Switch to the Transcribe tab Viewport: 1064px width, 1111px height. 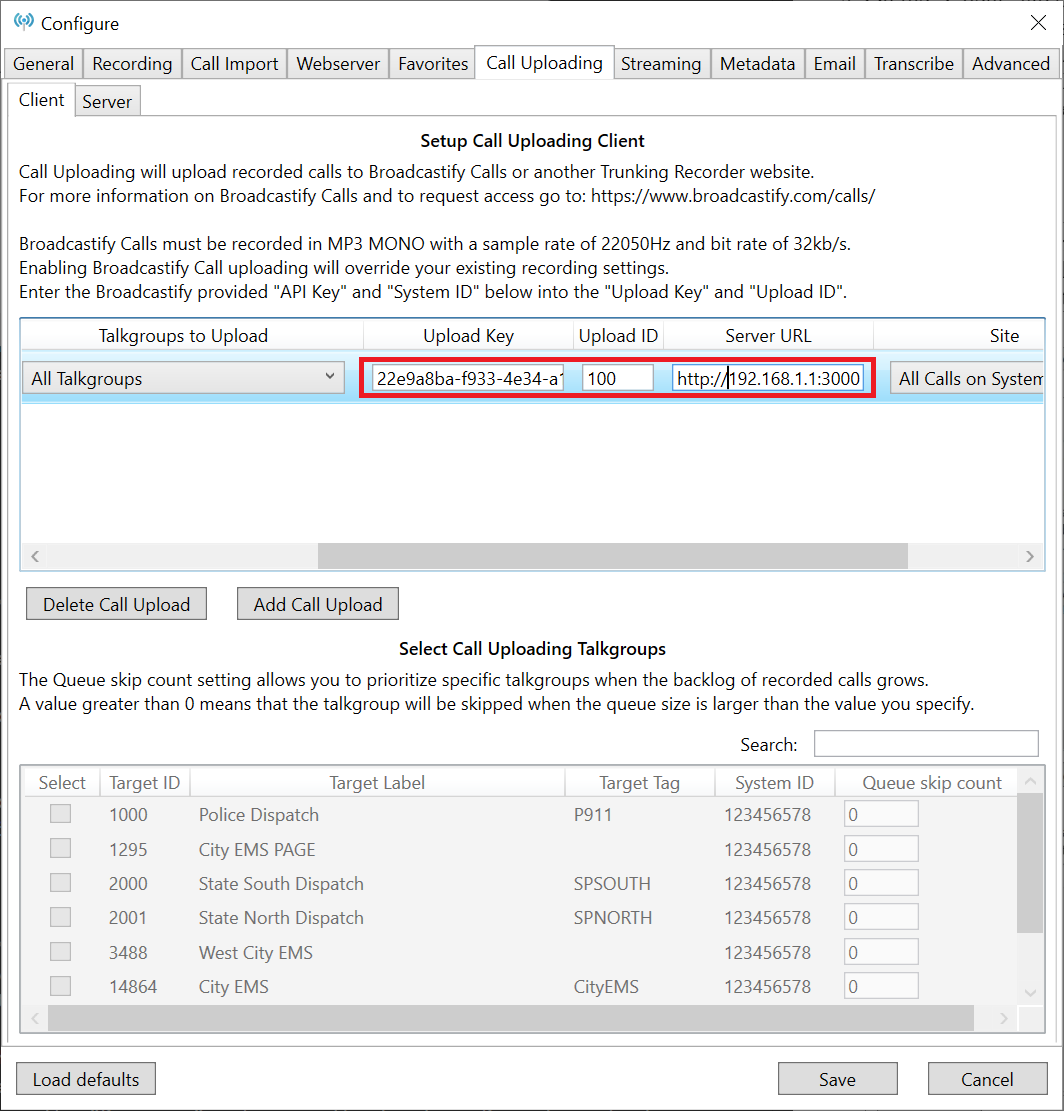pos(914,64)
